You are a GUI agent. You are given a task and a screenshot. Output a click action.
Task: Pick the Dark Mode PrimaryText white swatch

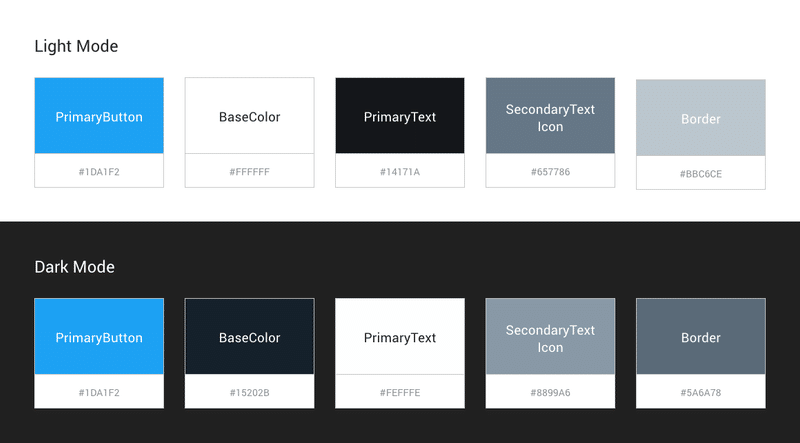click(x=400, y=336)
